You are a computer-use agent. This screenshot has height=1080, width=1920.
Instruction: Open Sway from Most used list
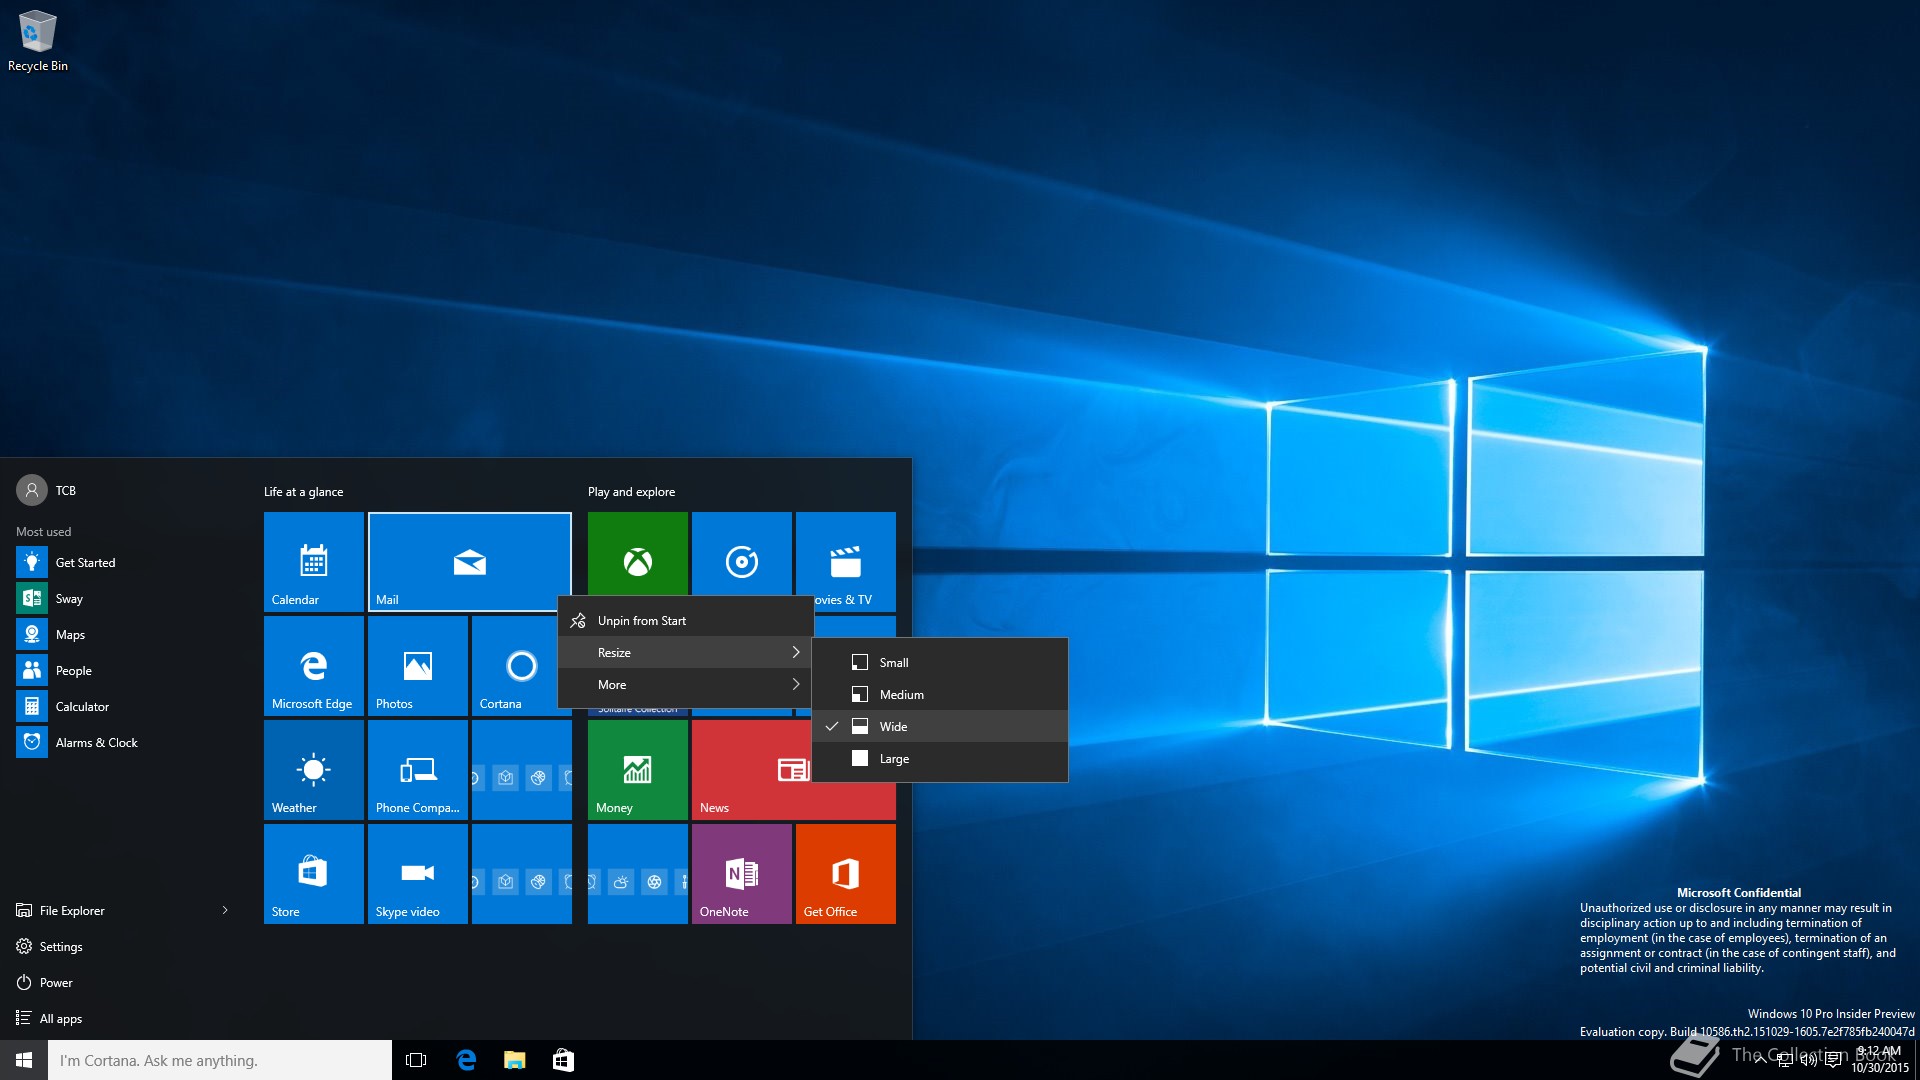pos(124,598)
